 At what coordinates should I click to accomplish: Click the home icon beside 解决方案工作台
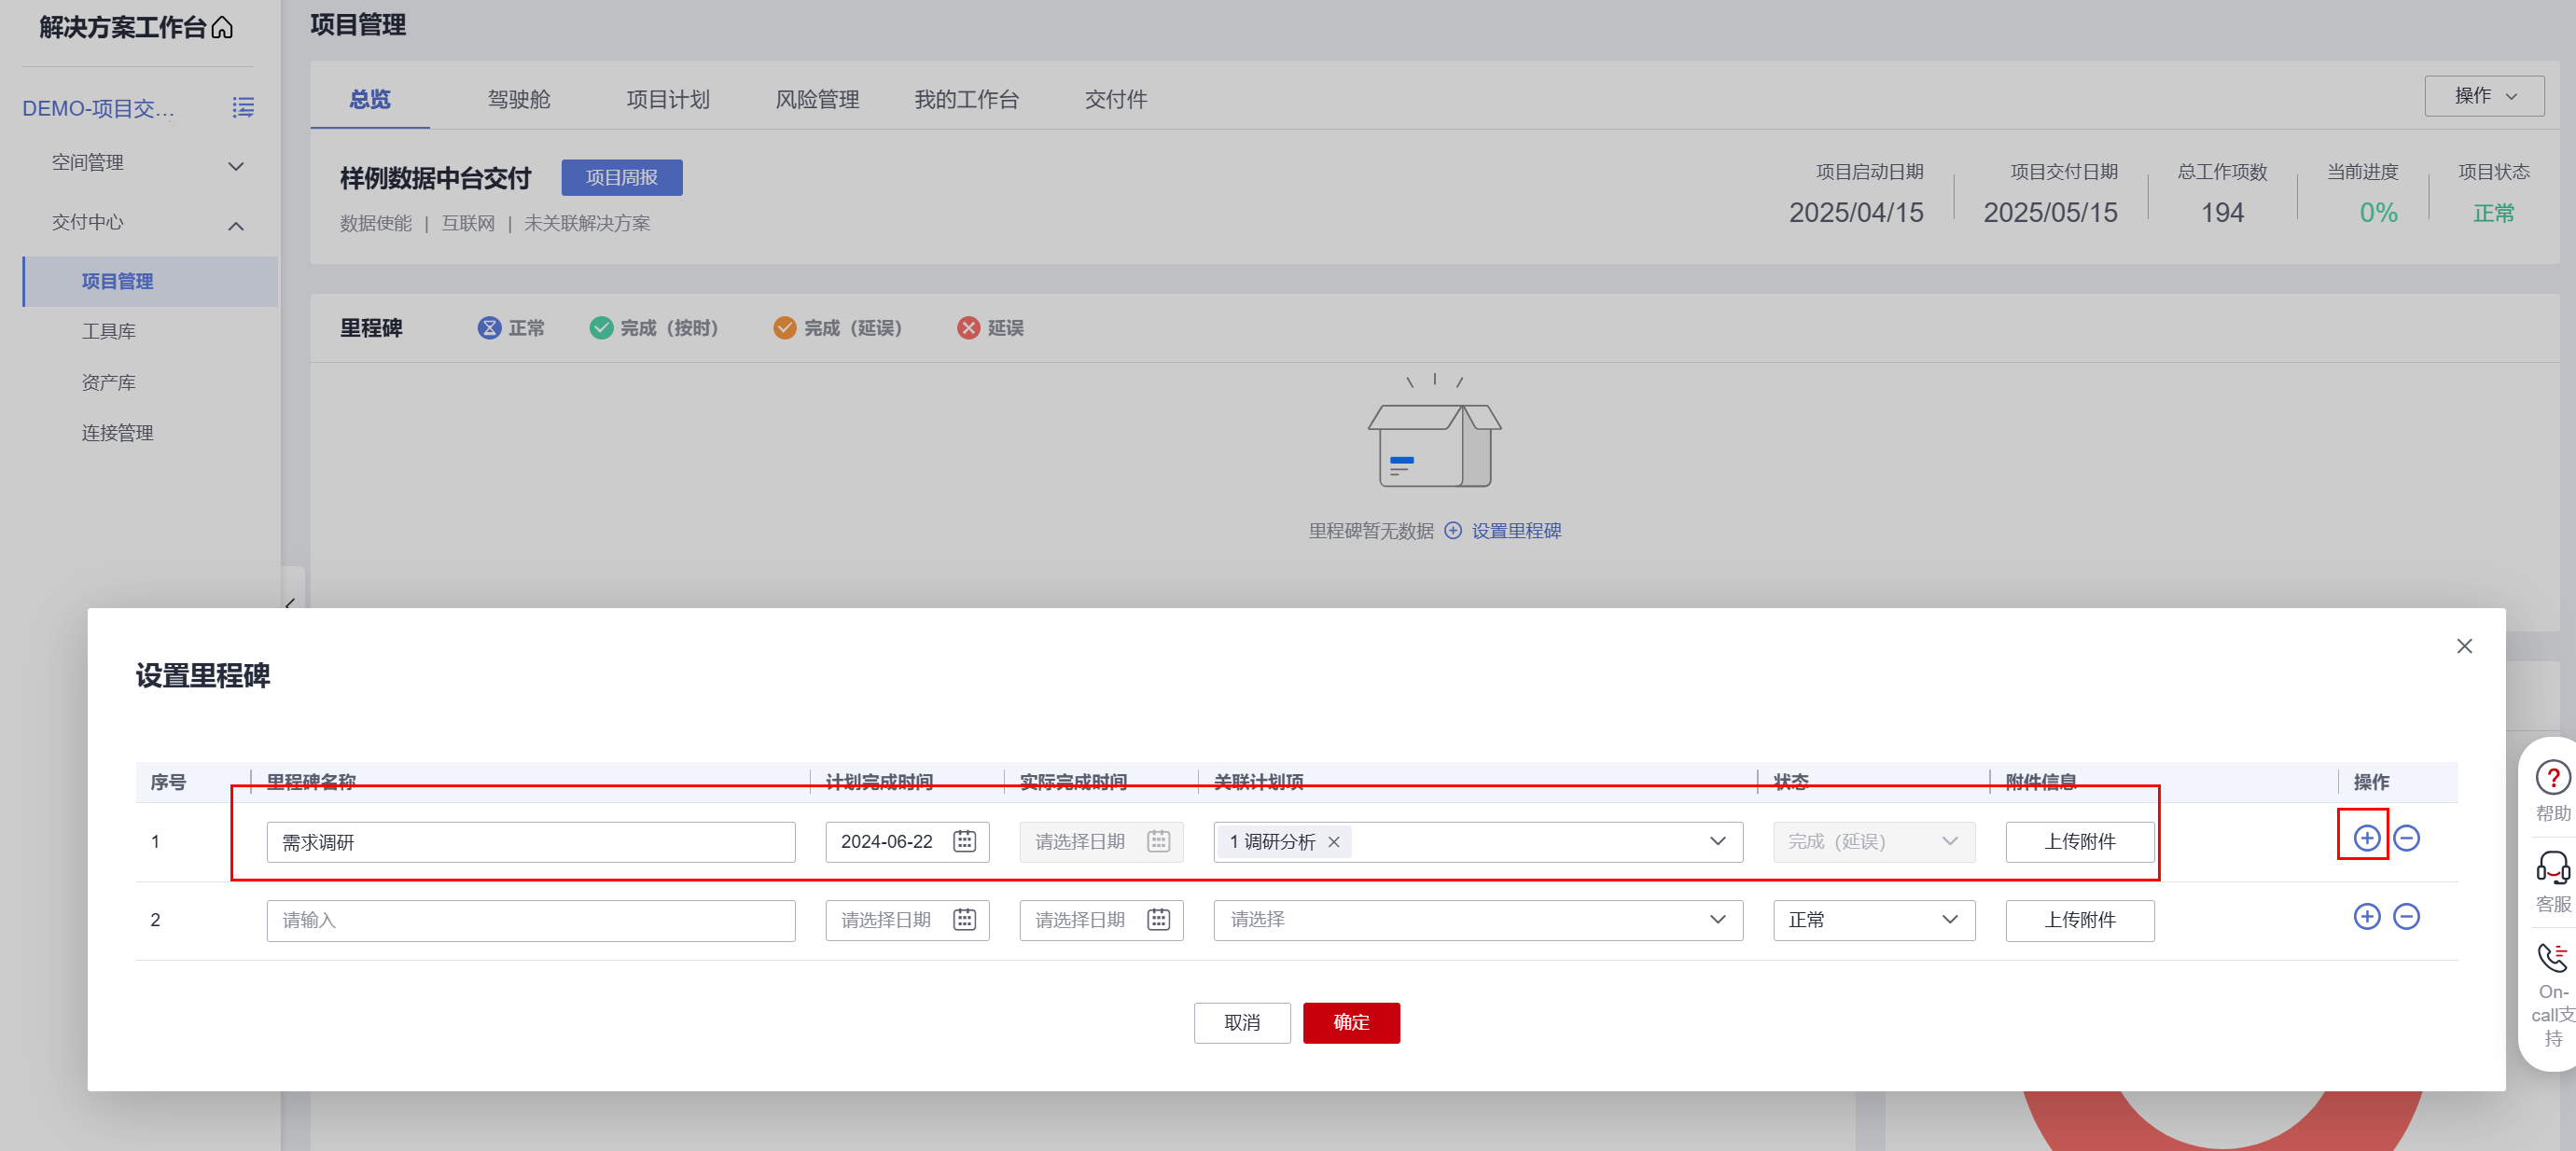222,27
